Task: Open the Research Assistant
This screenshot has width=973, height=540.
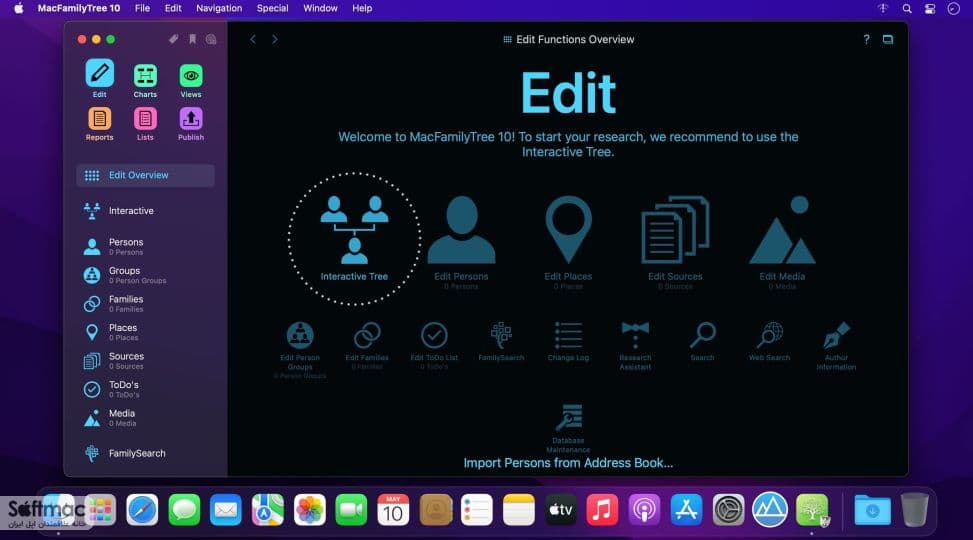Action: [635, 345]
